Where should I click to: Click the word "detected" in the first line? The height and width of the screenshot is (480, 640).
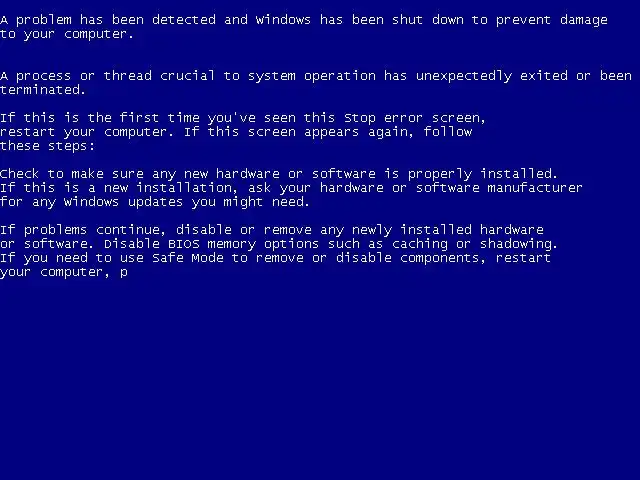tap(184, 20)
